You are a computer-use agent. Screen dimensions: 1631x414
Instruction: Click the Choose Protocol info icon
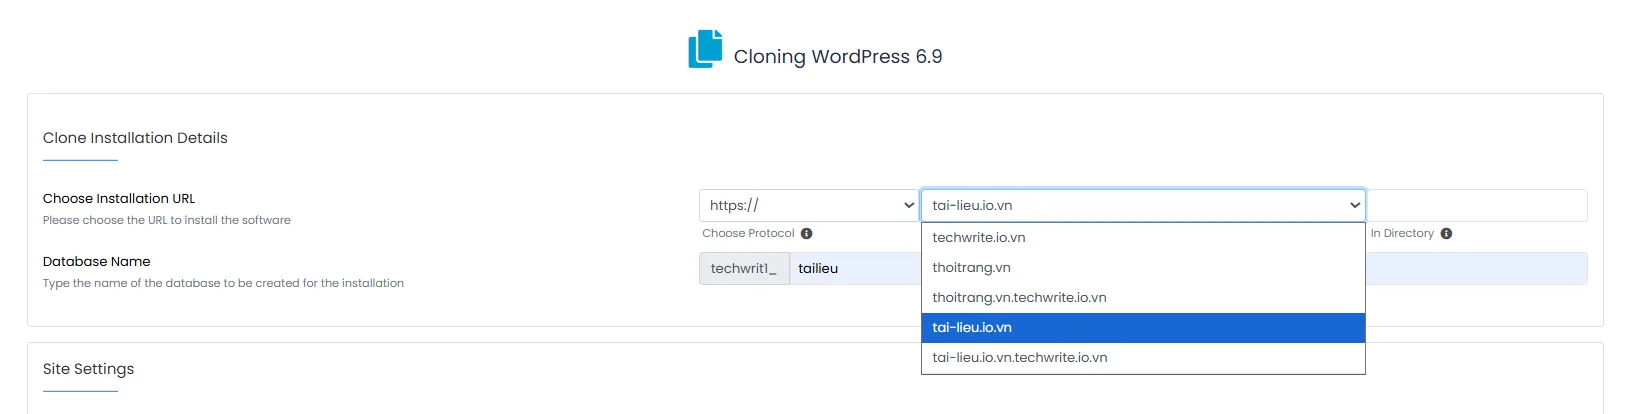point(806,233)
